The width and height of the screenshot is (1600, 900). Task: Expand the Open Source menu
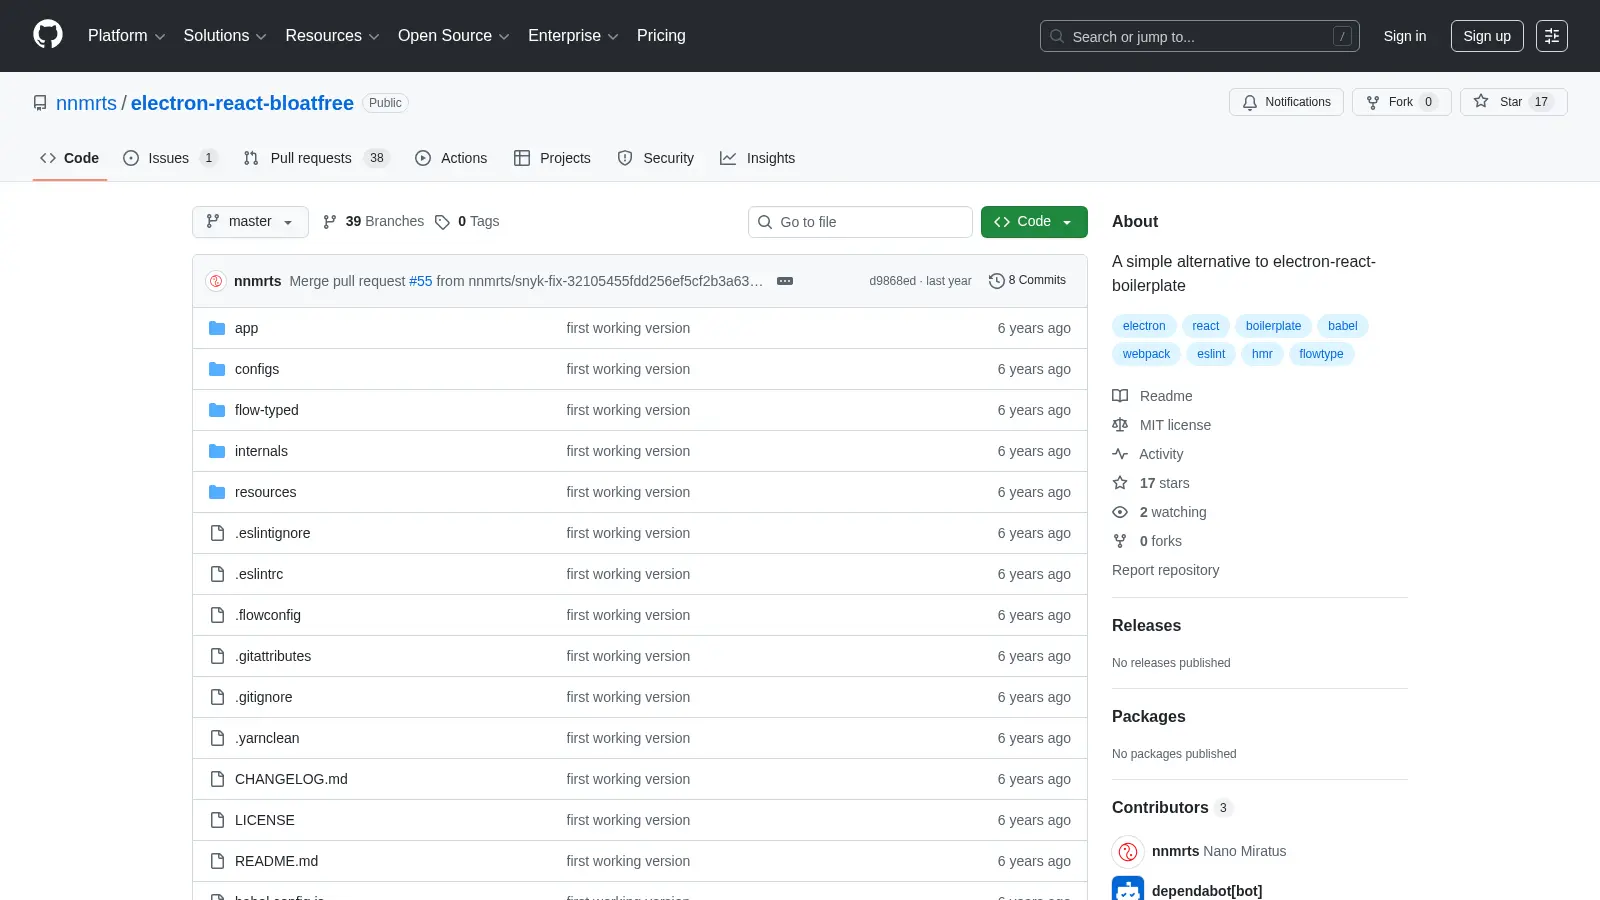pyautogui.click(x=454, y=36)
